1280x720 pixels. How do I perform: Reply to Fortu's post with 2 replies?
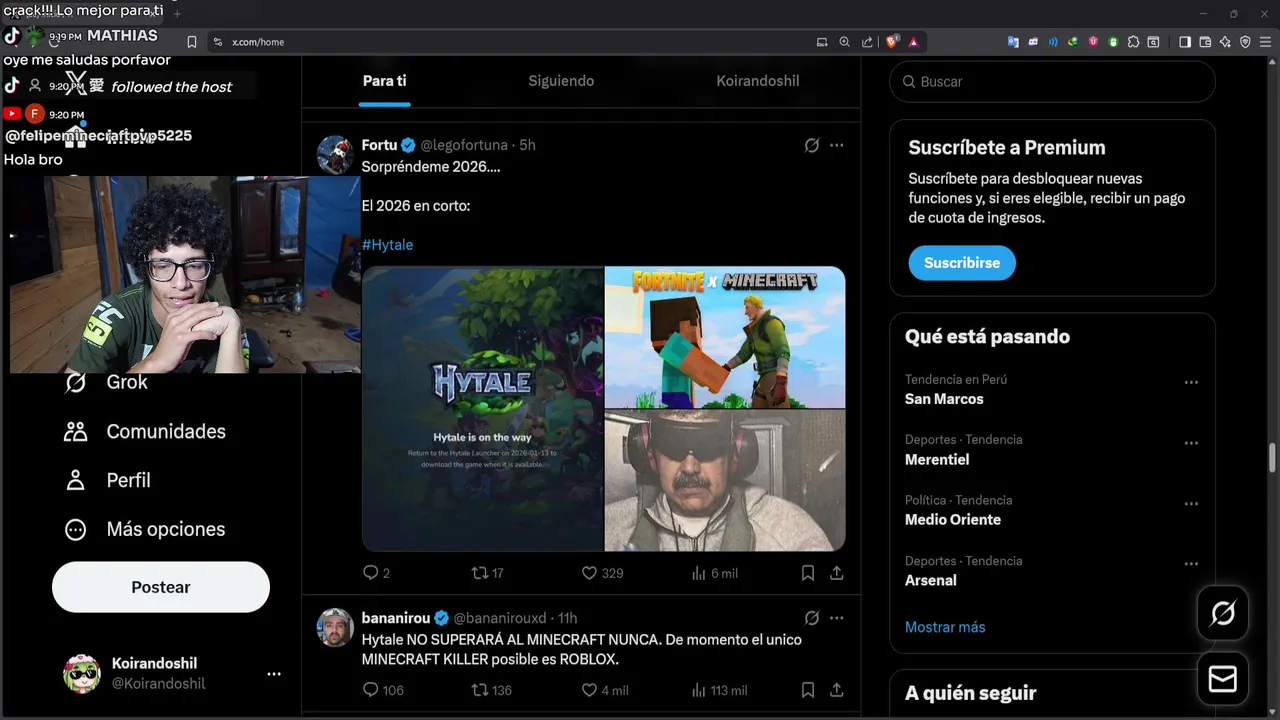[x=376, y=573]
